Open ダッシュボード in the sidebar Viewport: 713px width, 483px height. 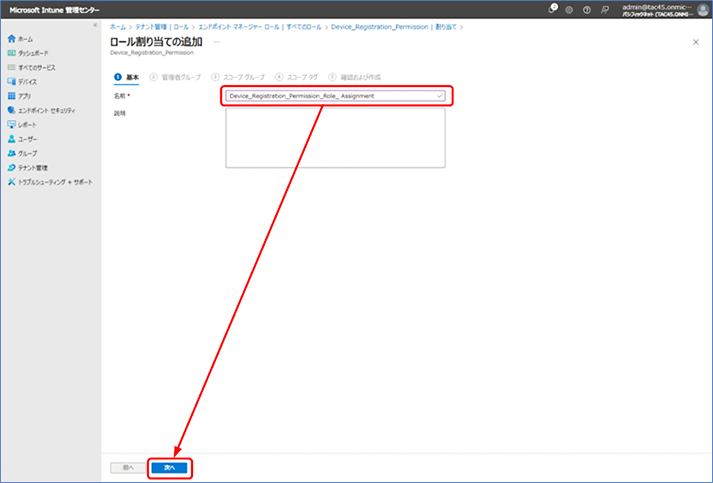pyautogui.click(x=28, y=53)
